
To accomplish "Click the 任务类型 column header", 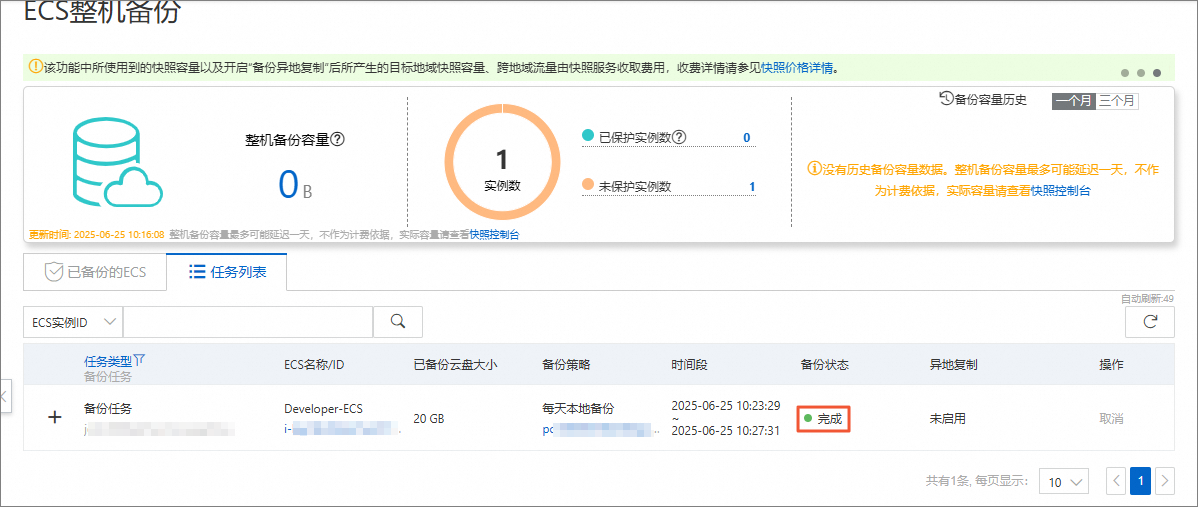I will tap(108, 360).
